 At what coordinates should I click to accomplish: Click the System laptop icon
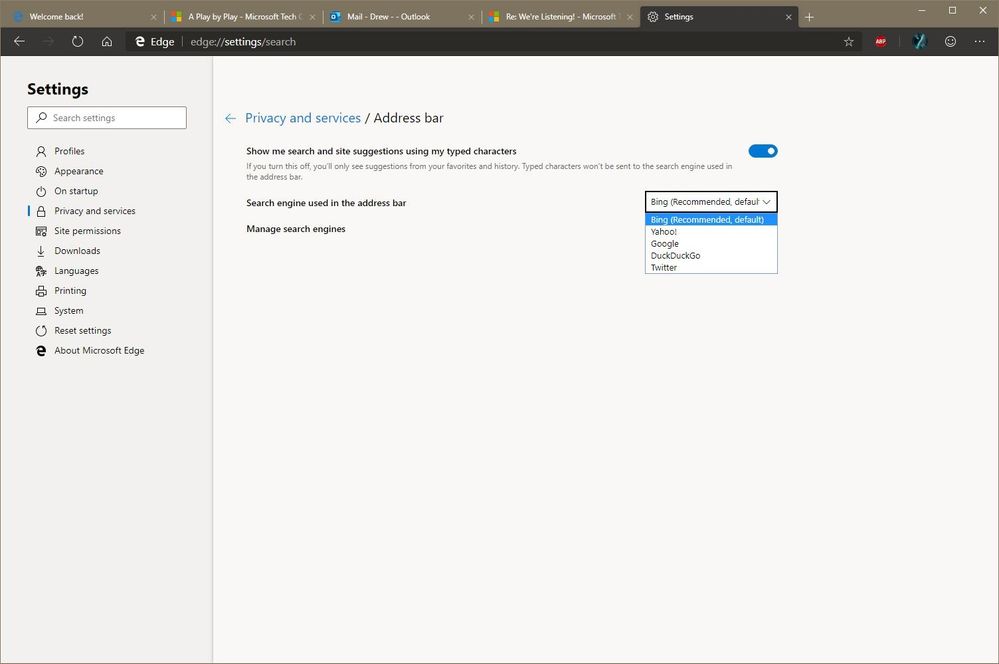pos(41,311)
